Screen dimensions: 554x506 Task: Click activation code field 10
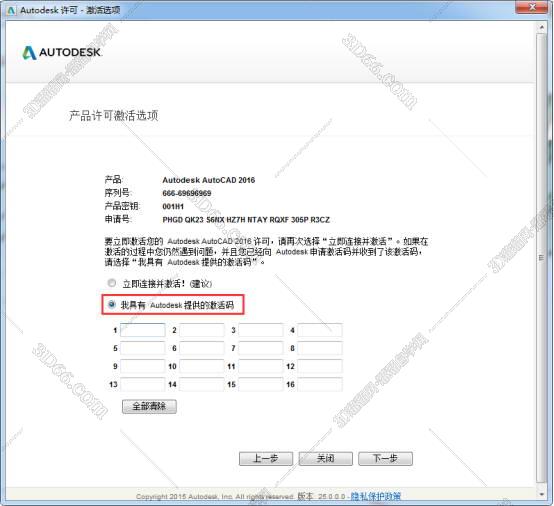pos(202,366)
